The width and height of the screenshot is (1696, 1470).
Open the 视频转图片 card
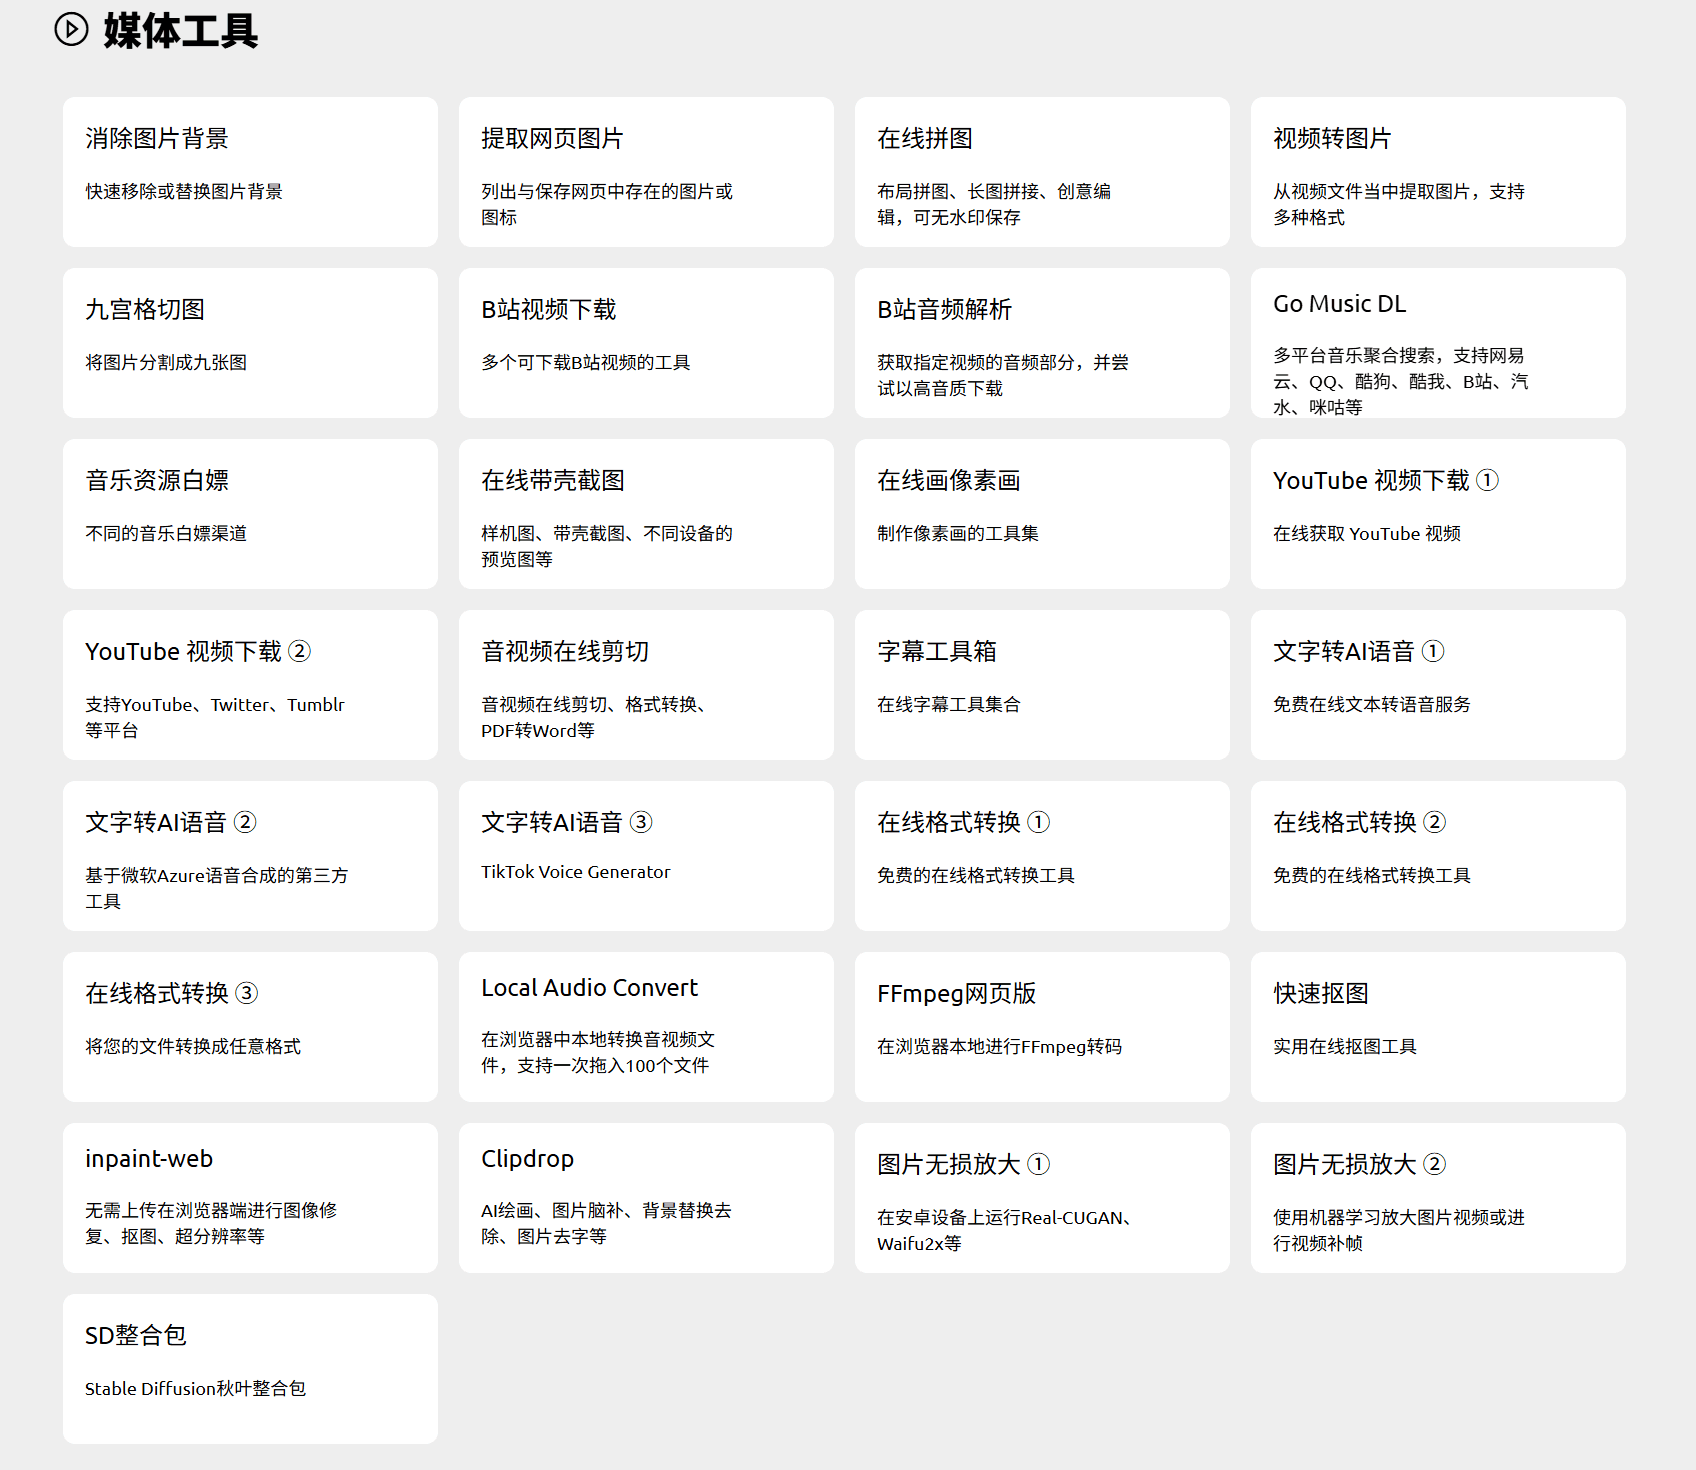point(1438,172)
